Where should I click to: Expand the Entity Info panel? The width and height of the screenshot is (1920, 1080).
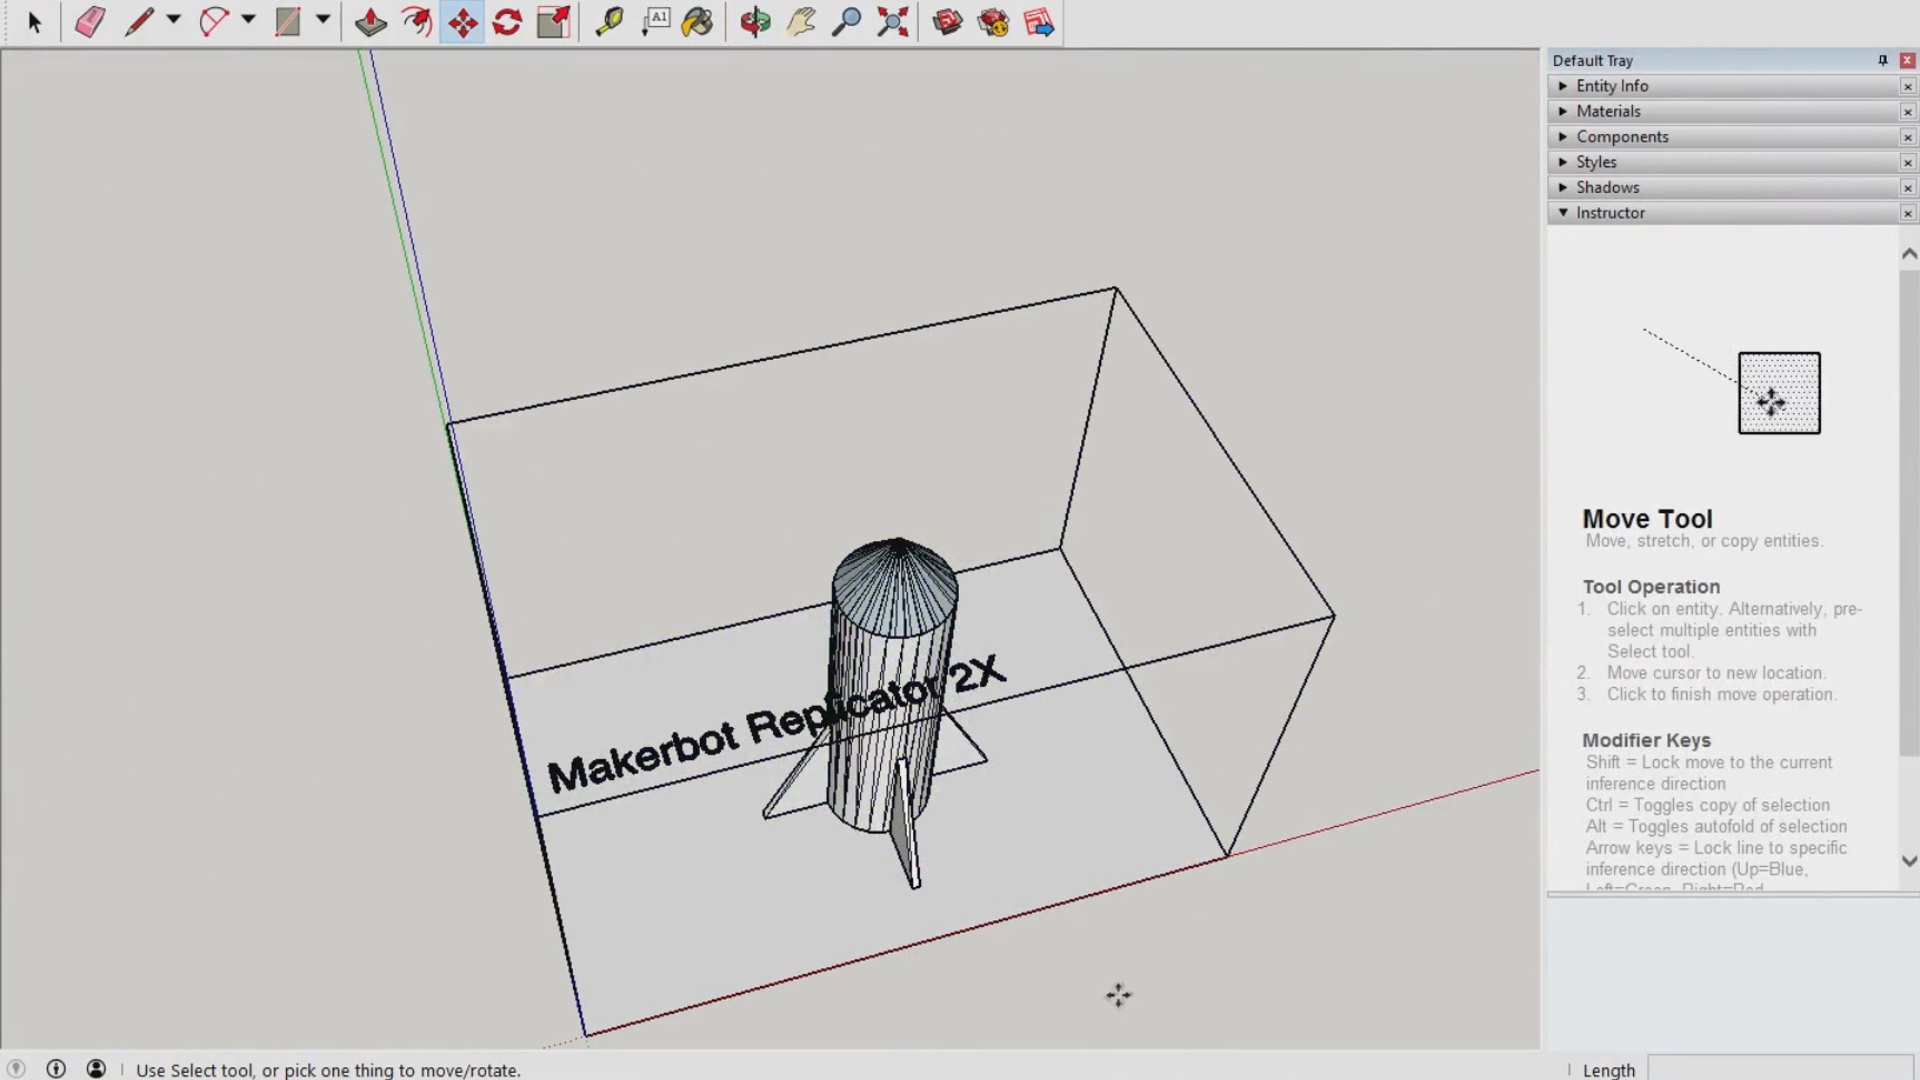[1612, 86]
